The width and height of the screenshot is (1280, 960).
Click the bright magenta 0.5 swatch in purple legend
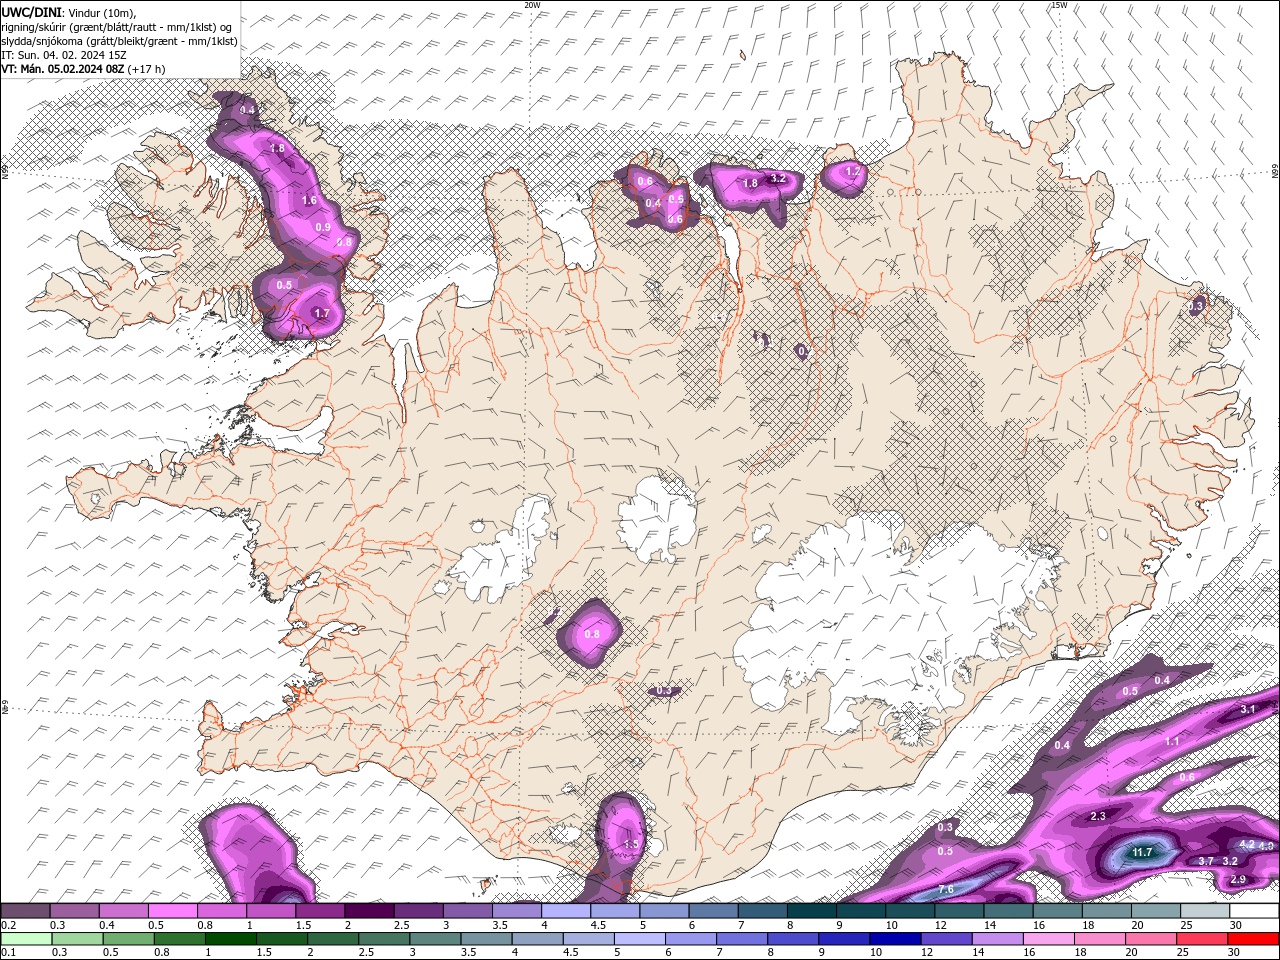(x=174, y=911)
